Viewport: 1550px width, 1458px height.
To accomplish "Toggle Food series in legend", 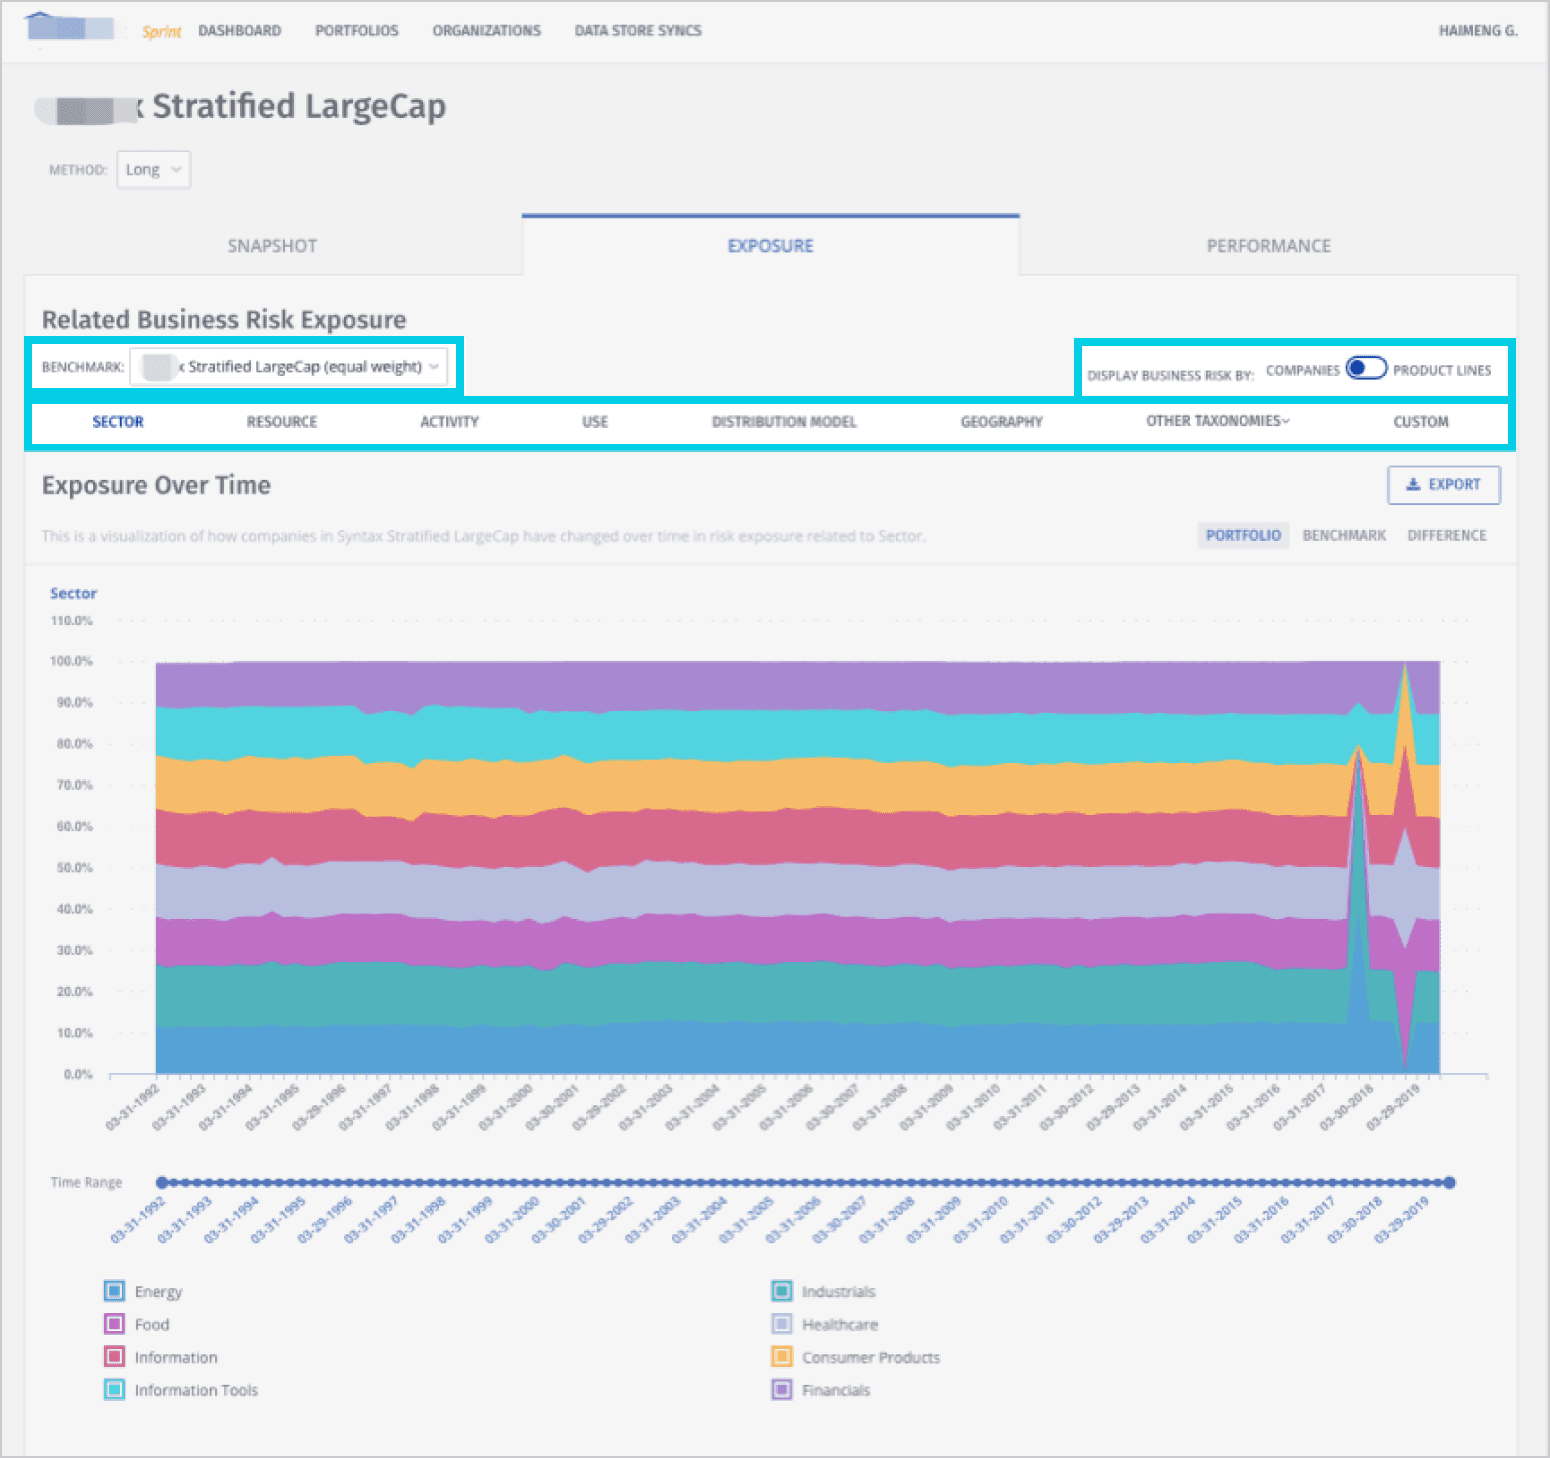I will (x=114, y=1324).
